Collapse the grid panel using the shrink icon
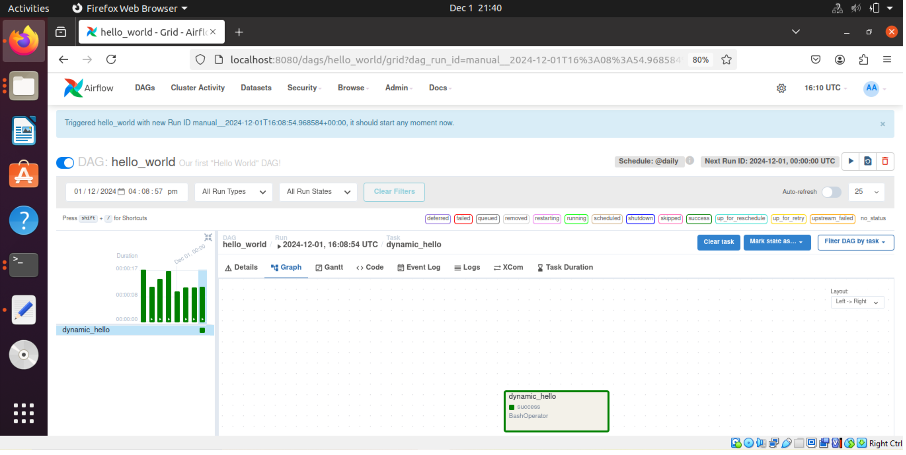The height and width of the screenshot is (455, 906). (208, 237)
